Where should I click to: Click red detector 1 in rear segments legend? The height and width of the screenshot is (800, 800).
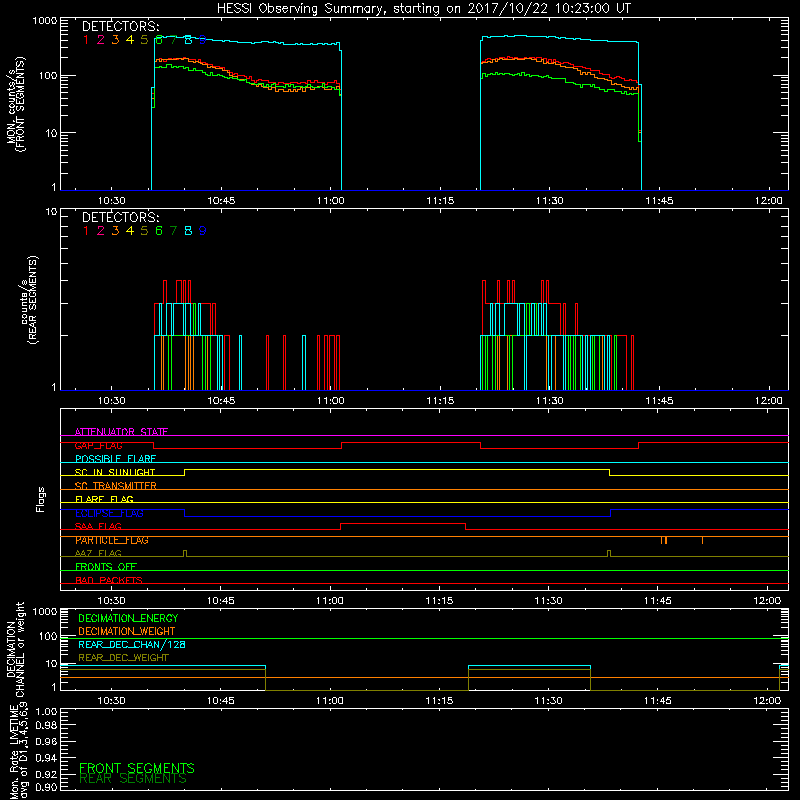pyautogui.click(x=86, y=231)
